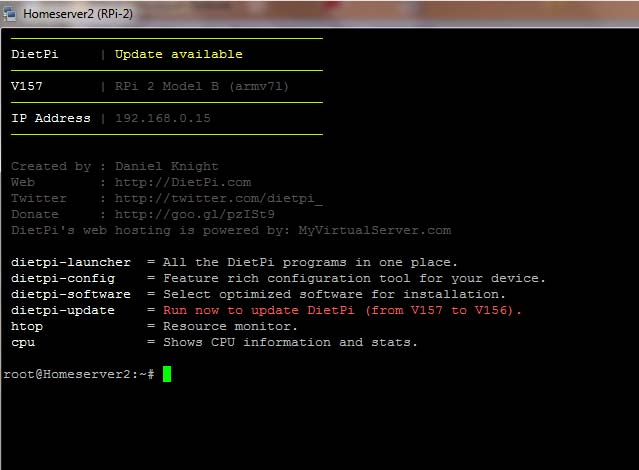Click red 'Run now to update DietPi' message

[x=342, y=310]
